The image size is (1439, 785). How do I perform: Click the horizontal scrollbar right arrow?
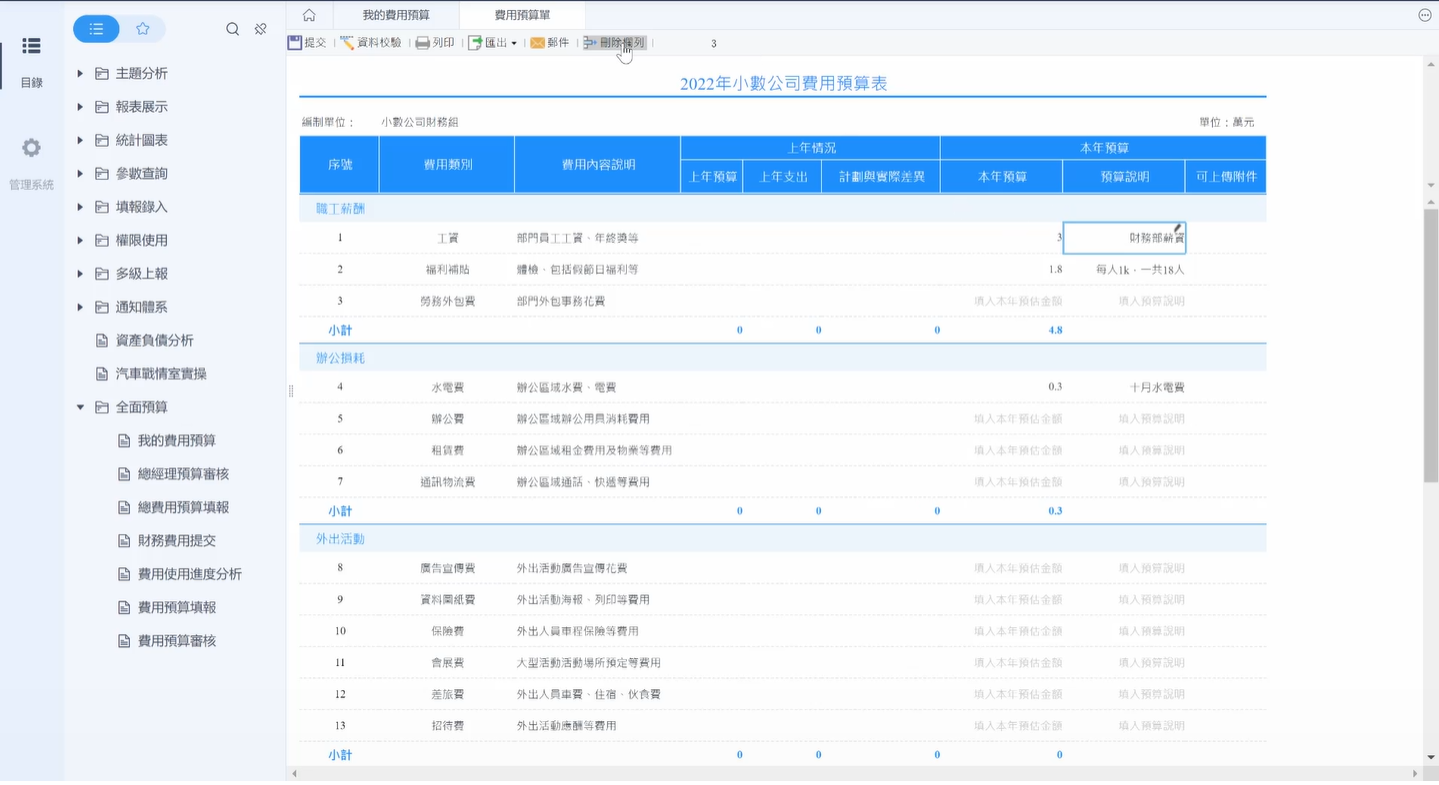click(1415, 774)
